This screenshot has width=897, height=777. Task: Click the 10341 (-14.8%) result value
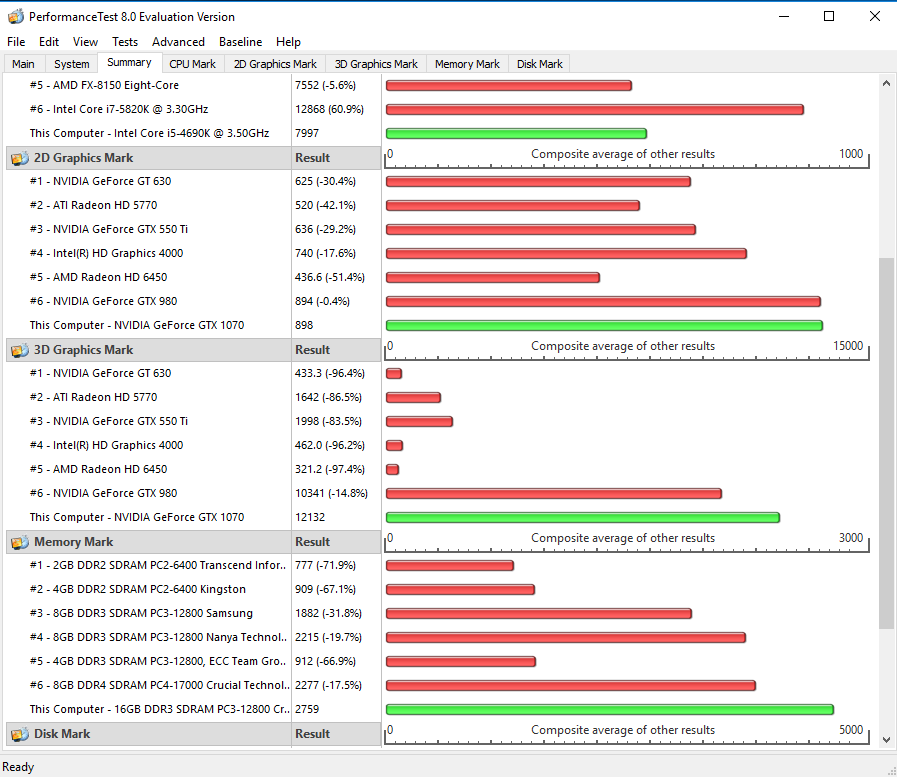331,493
